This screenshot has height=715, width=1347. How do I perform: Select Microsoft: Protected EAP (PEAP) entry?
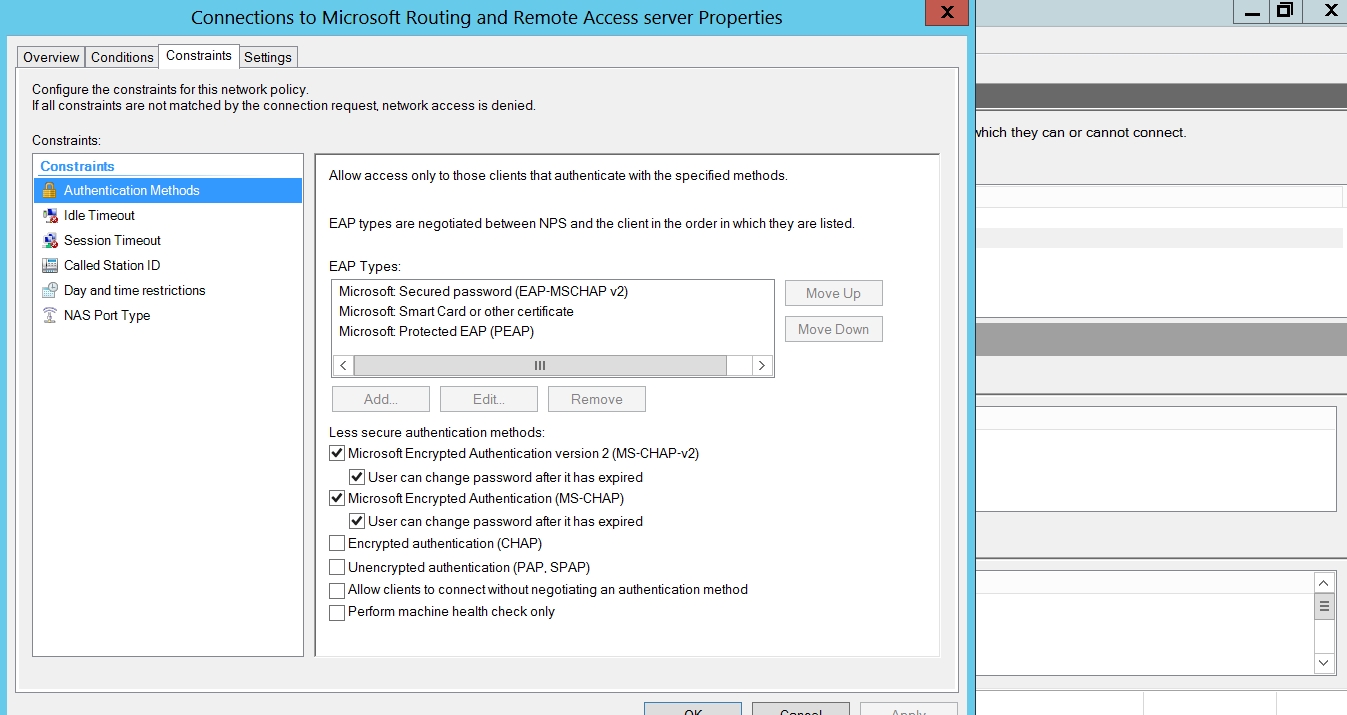tap(436, 331)
